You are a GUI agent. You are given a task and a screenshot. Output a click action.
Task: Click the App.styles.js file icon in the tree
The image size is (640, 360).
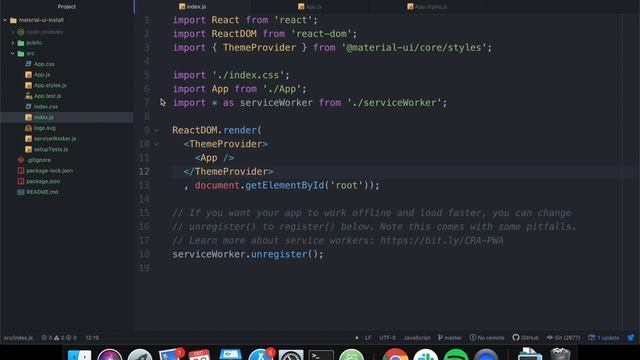[x=28, y=85]
